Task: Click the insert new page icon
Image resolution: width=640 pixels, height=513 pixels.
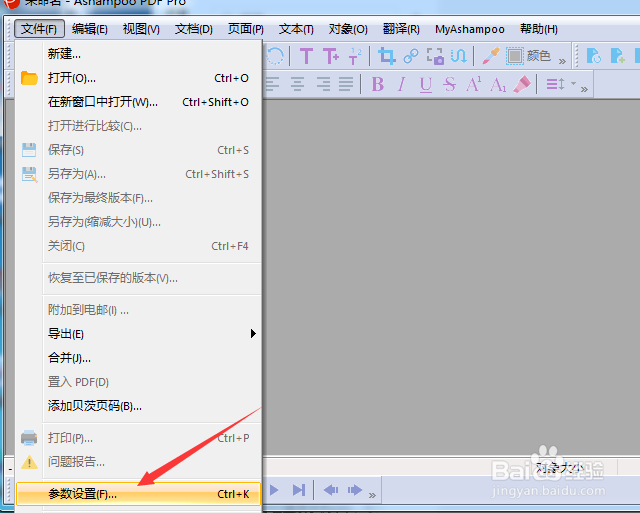Action: (x=617, y=56)
